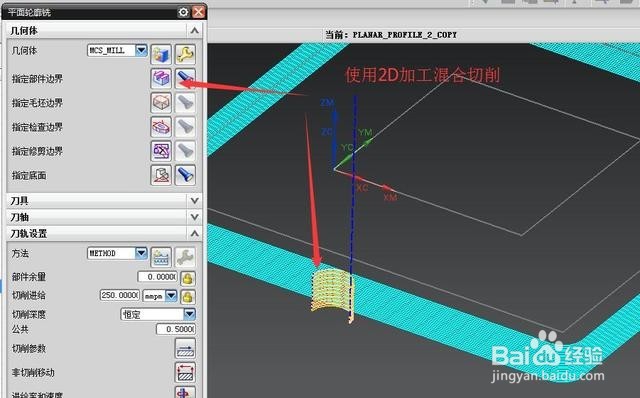The image size is (640, 398).
Task: Open the 切削深度 恒定 dropdown
Action: coord(189,314)
